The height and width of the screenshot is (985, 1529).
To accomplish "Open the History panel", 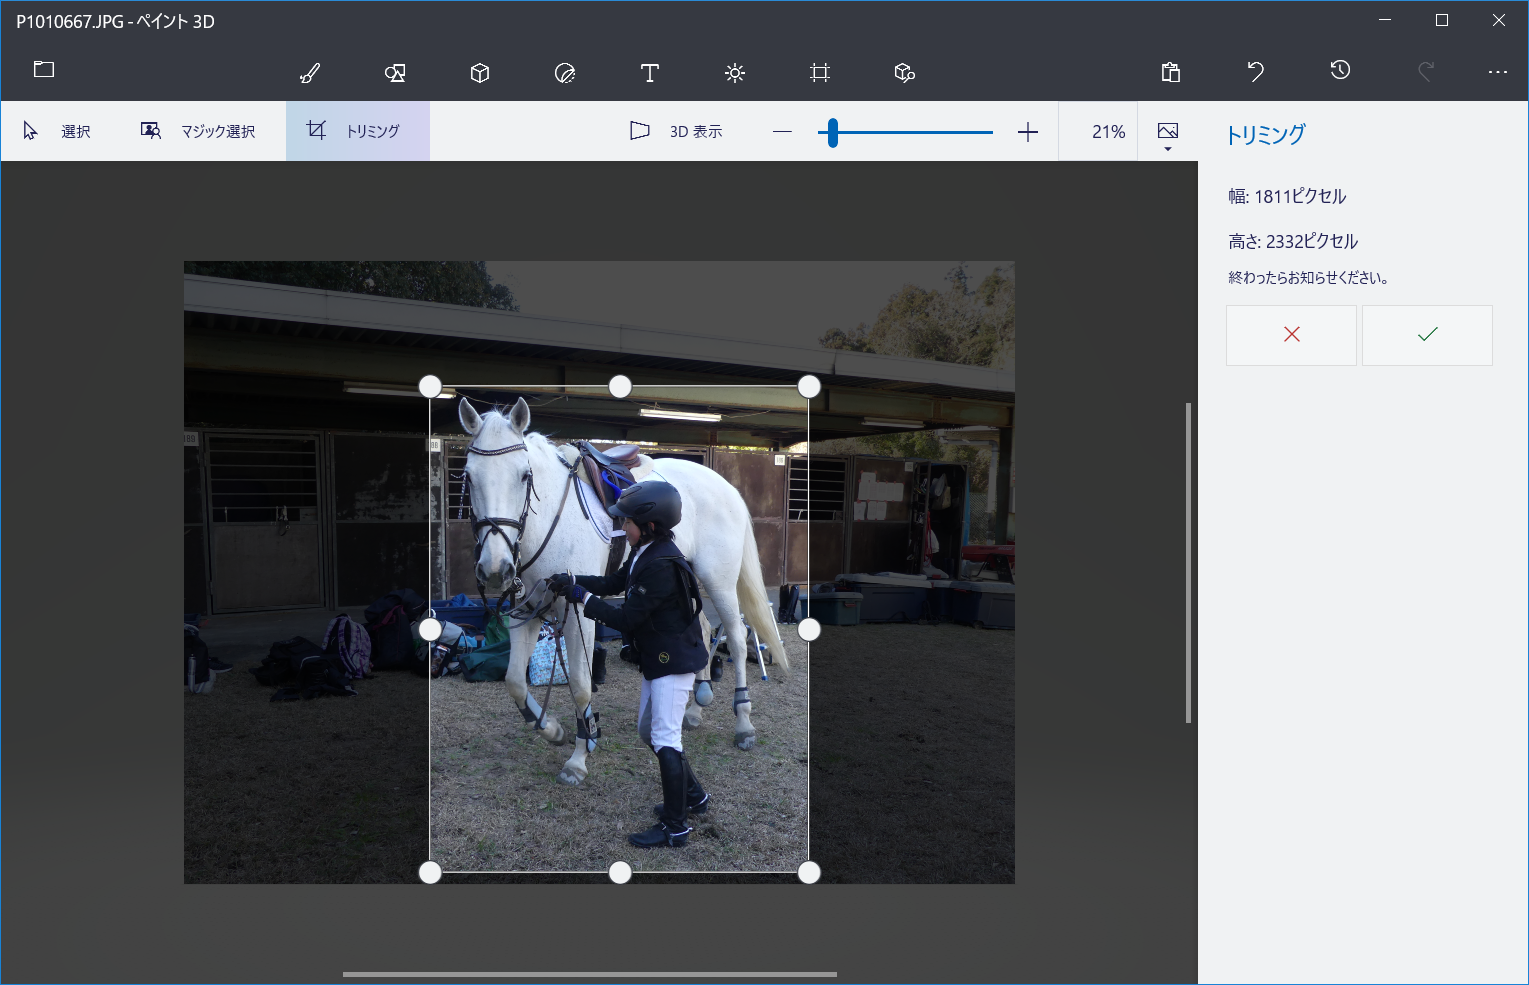I will pos(1341,70).
